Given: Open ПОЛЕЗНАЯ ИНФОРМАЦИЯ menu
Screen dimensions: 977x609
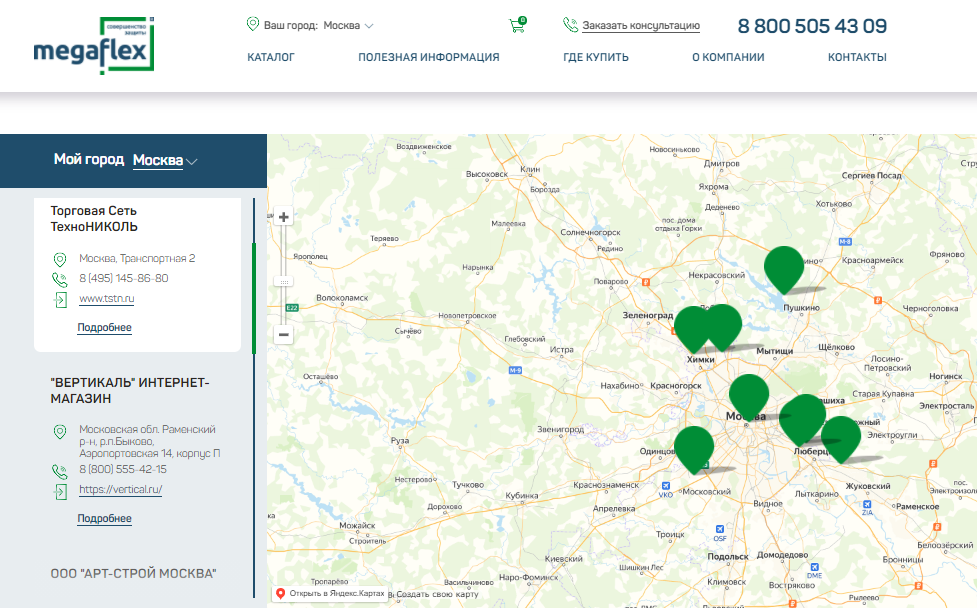Looking at the screenshot, I should 429,57.
